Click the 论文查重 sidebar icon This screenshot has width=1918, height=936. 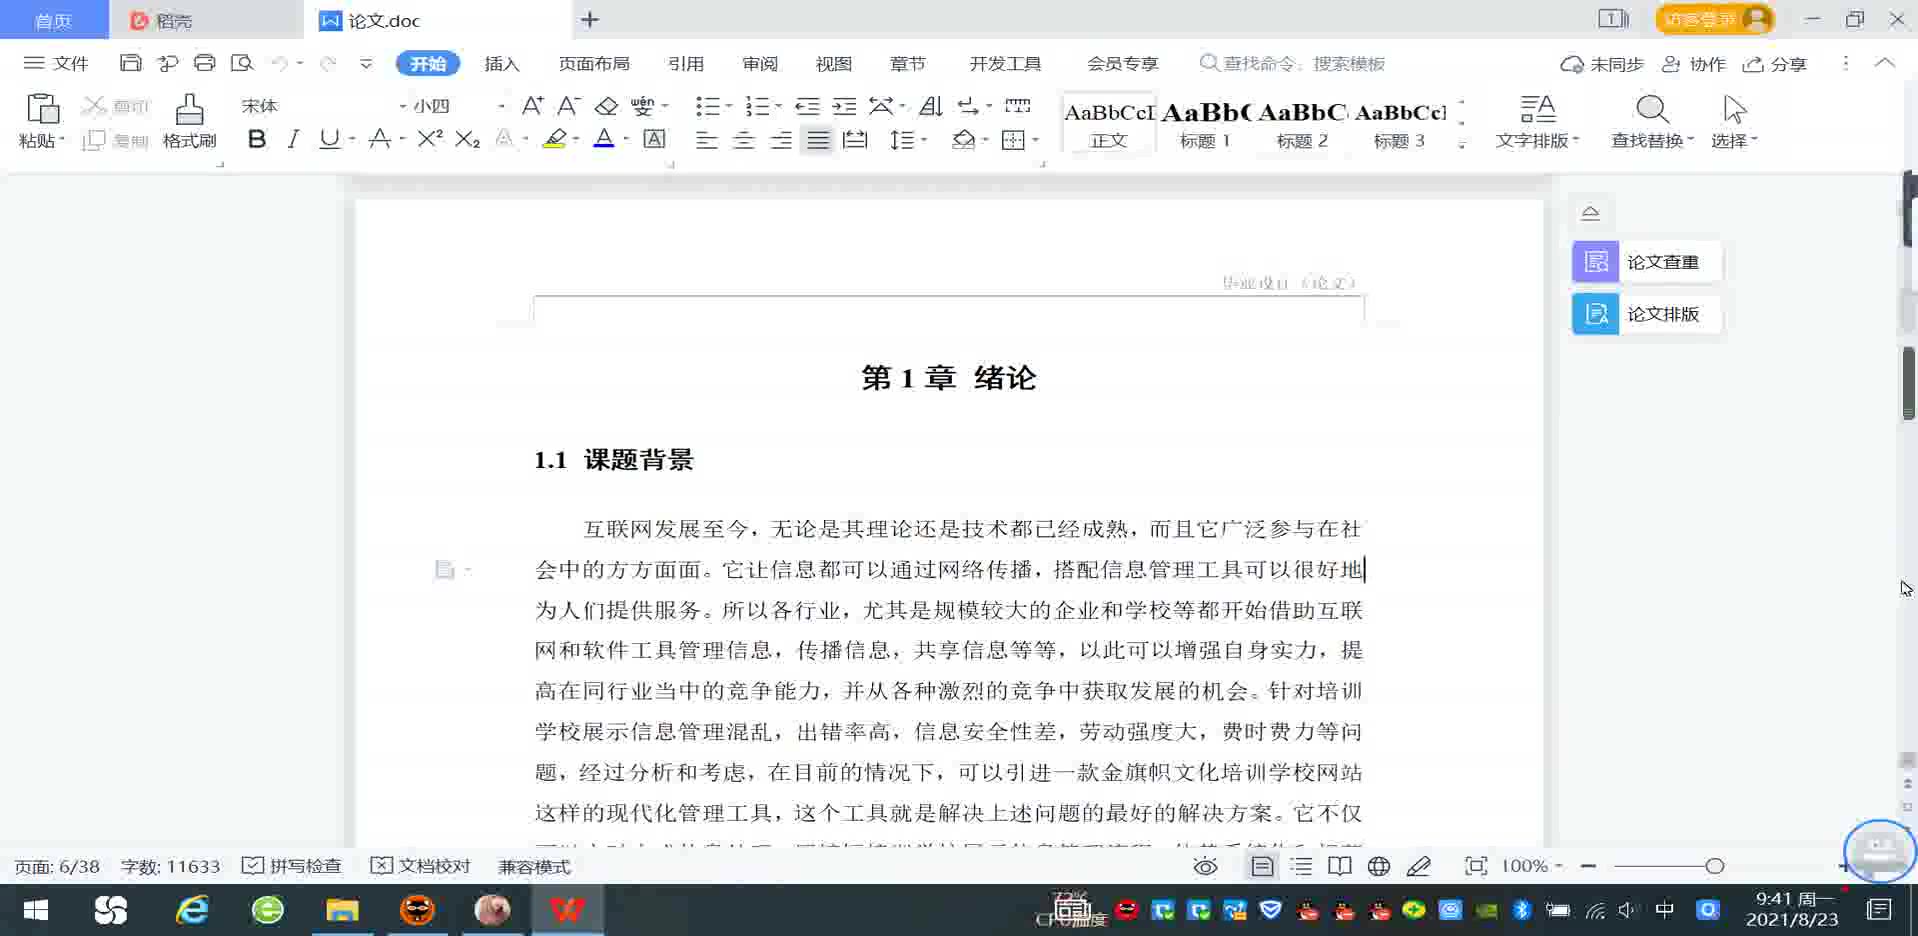click(1595, 262)
